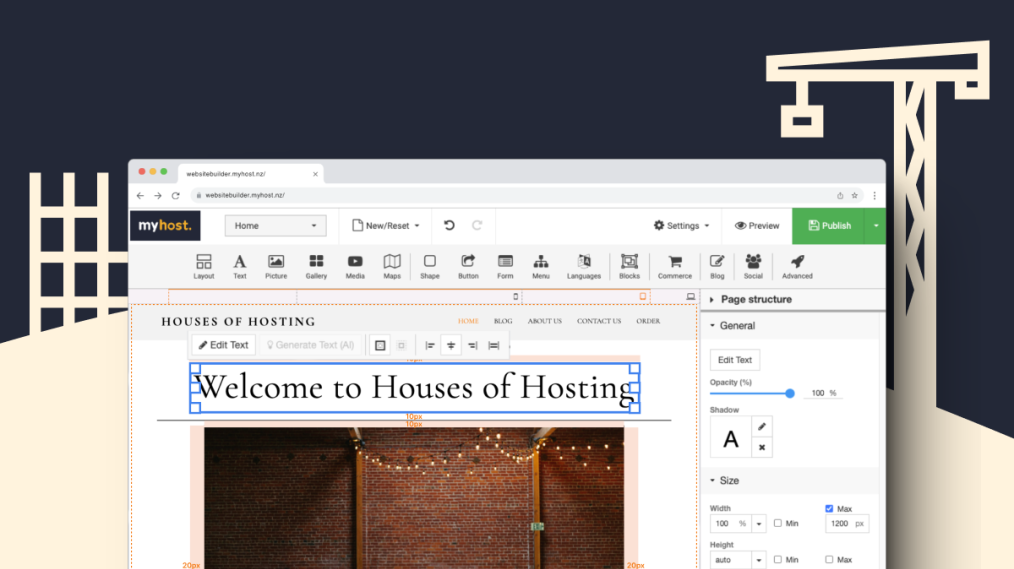This screenshot has height=569, width=1014.
Task: Click Edit Text in General panel
Action: coord(735,360)
